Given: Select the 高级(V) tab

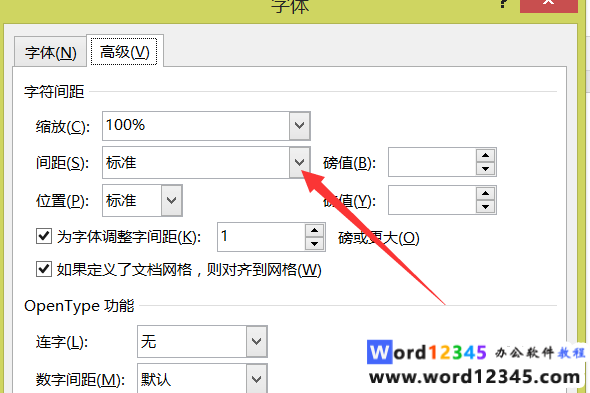Looking at the screenshot, I should pyautogui.click(x=125, y=51).
